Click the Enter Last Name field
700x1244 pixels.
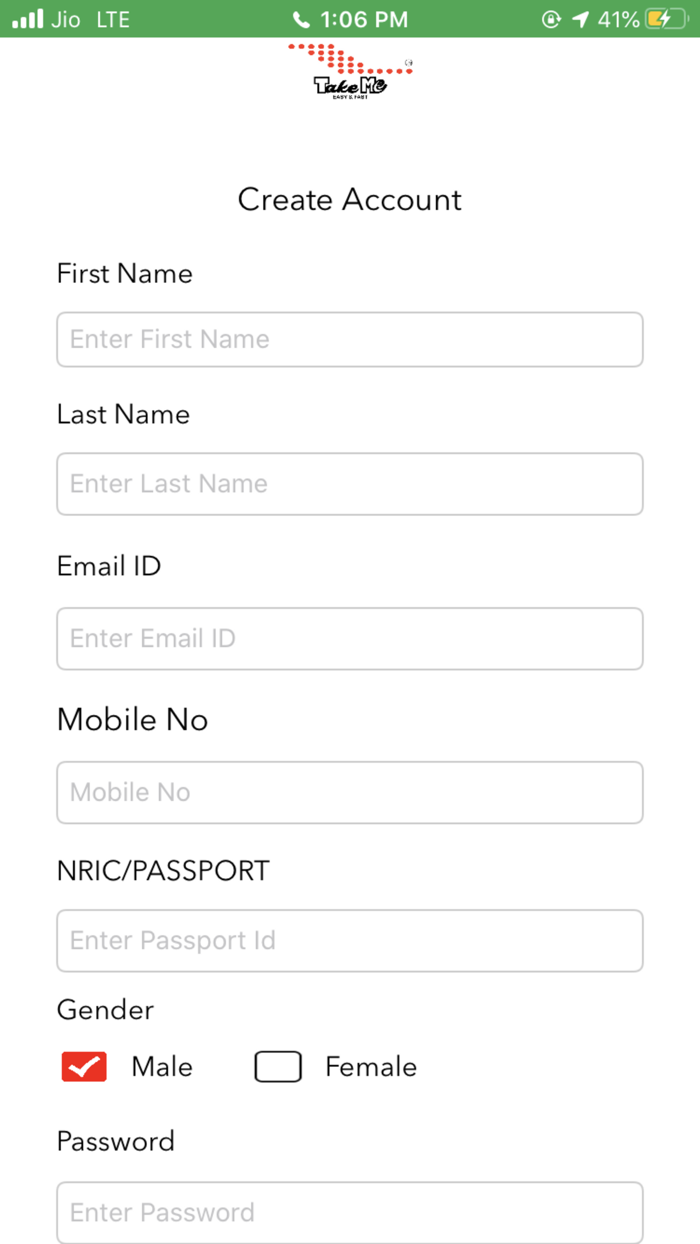(x=349, y=483)
